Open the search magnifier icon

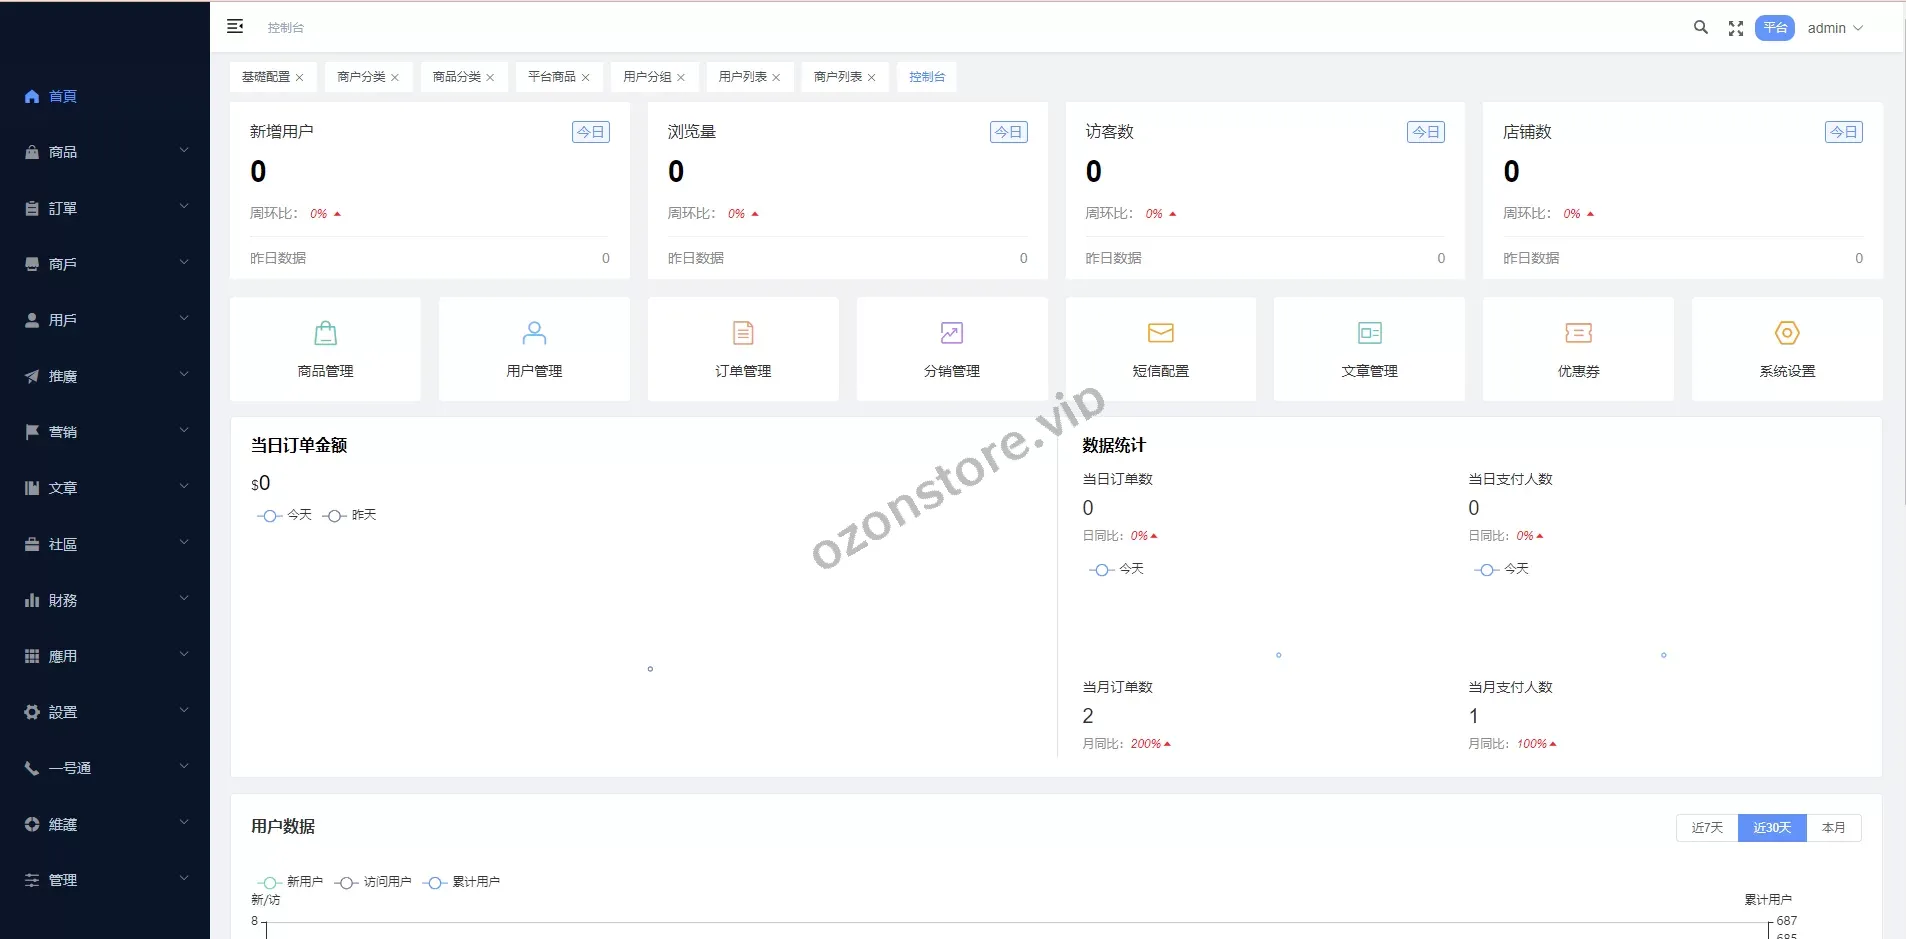coord(1700,28)
